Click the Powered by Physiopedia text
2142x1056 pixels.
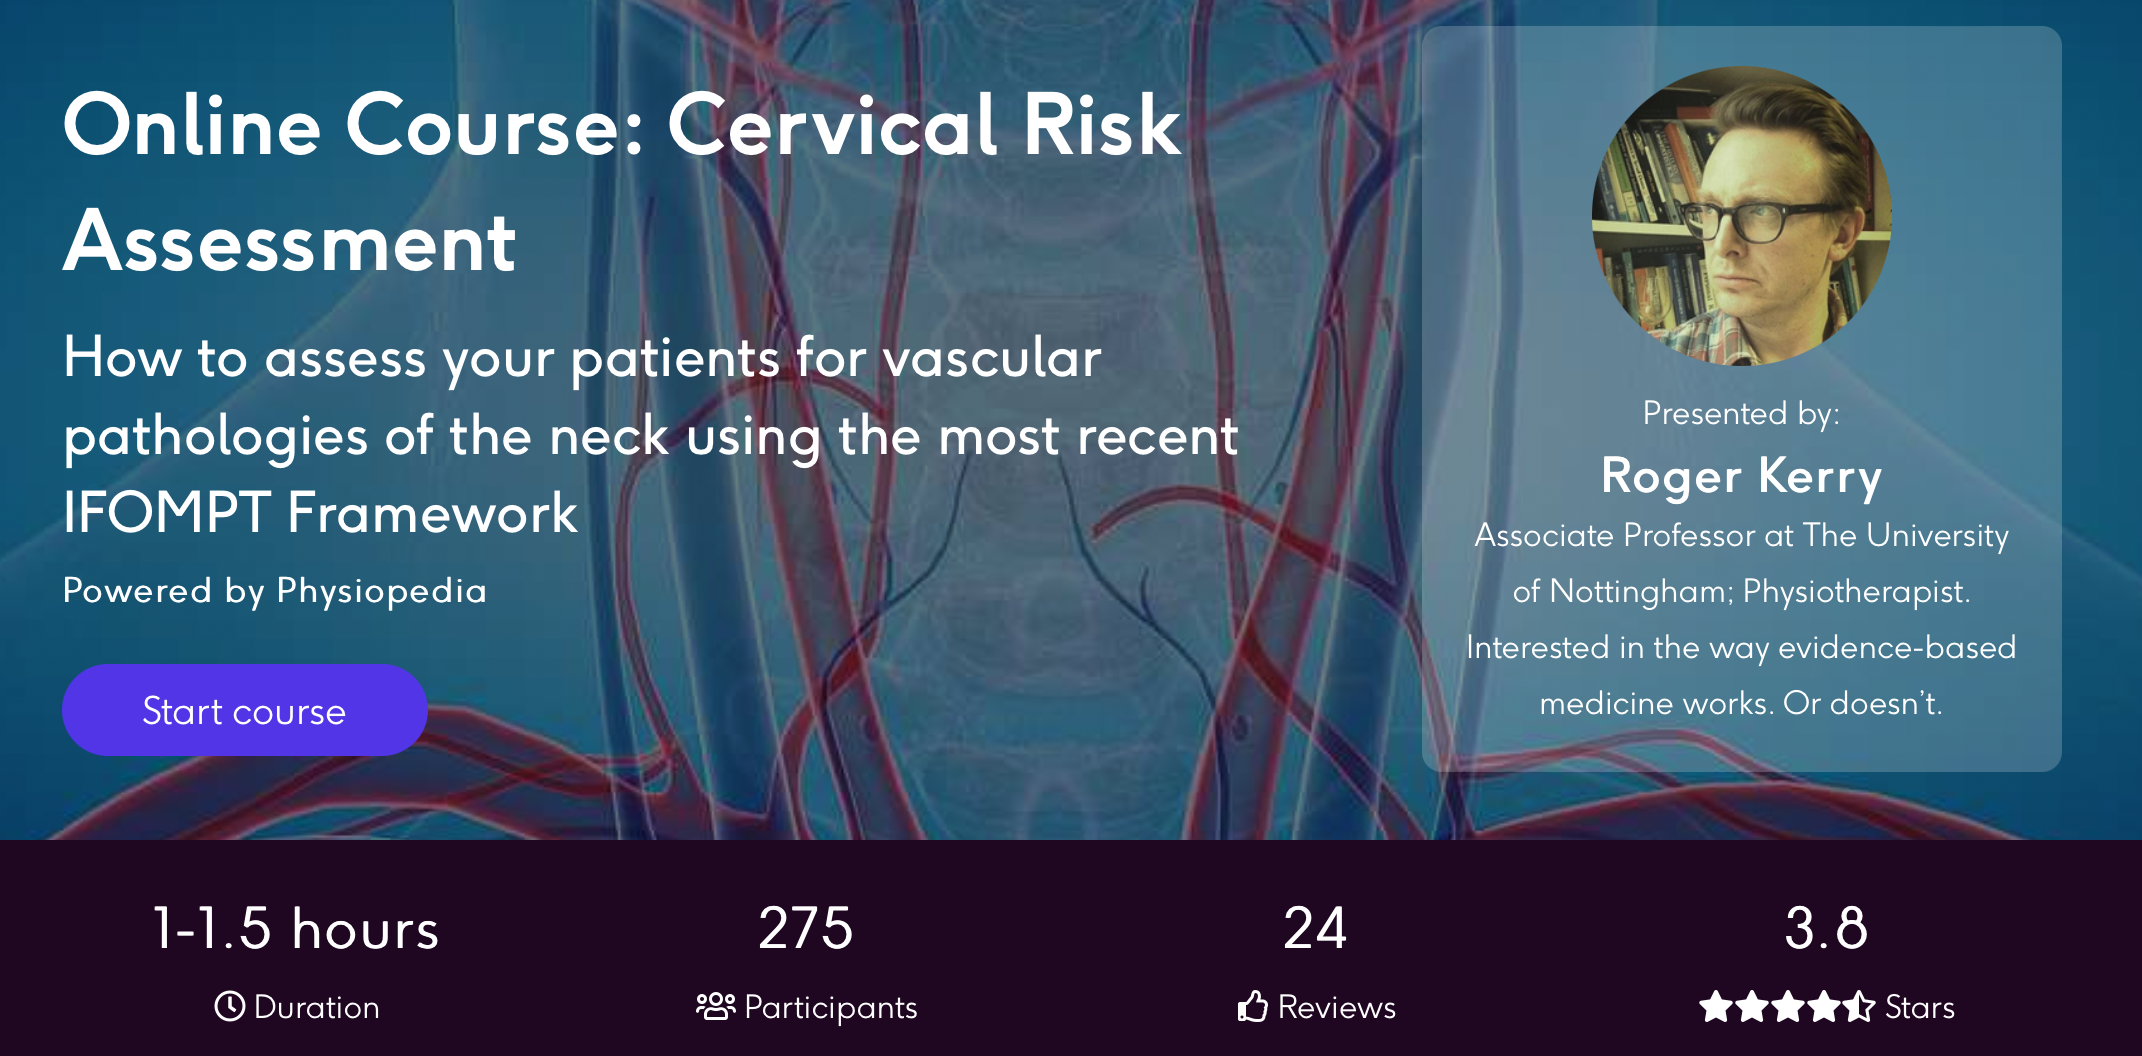click(275, 591)
